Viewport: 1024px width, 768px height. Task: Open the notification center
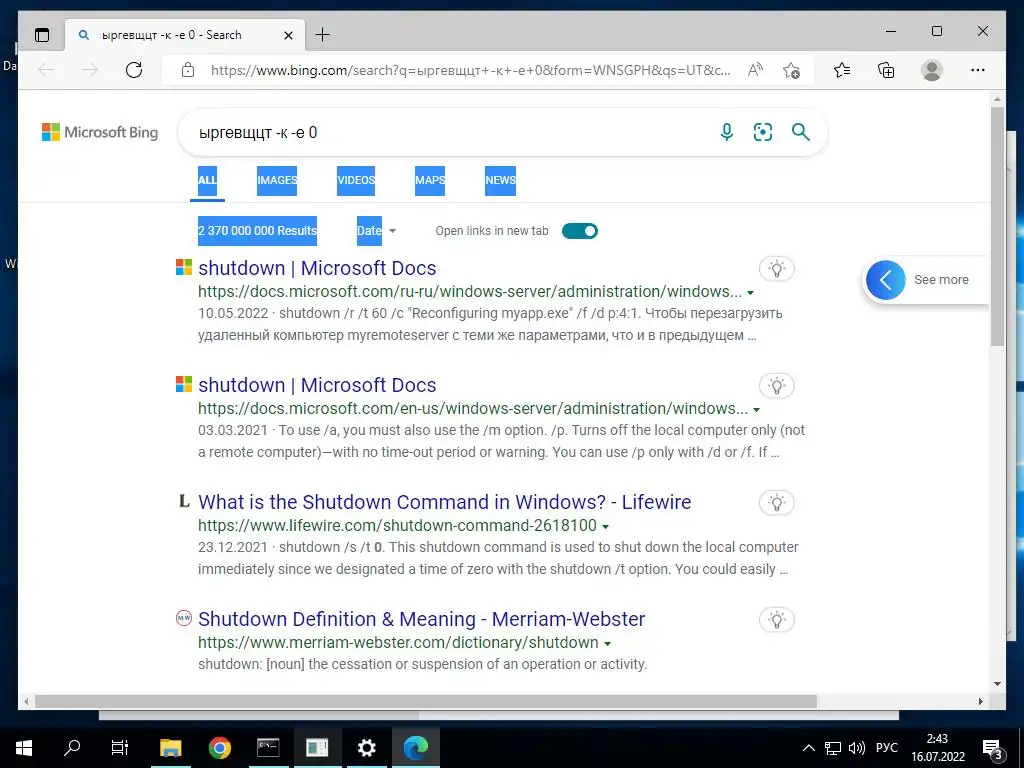(x=993, y=748)
